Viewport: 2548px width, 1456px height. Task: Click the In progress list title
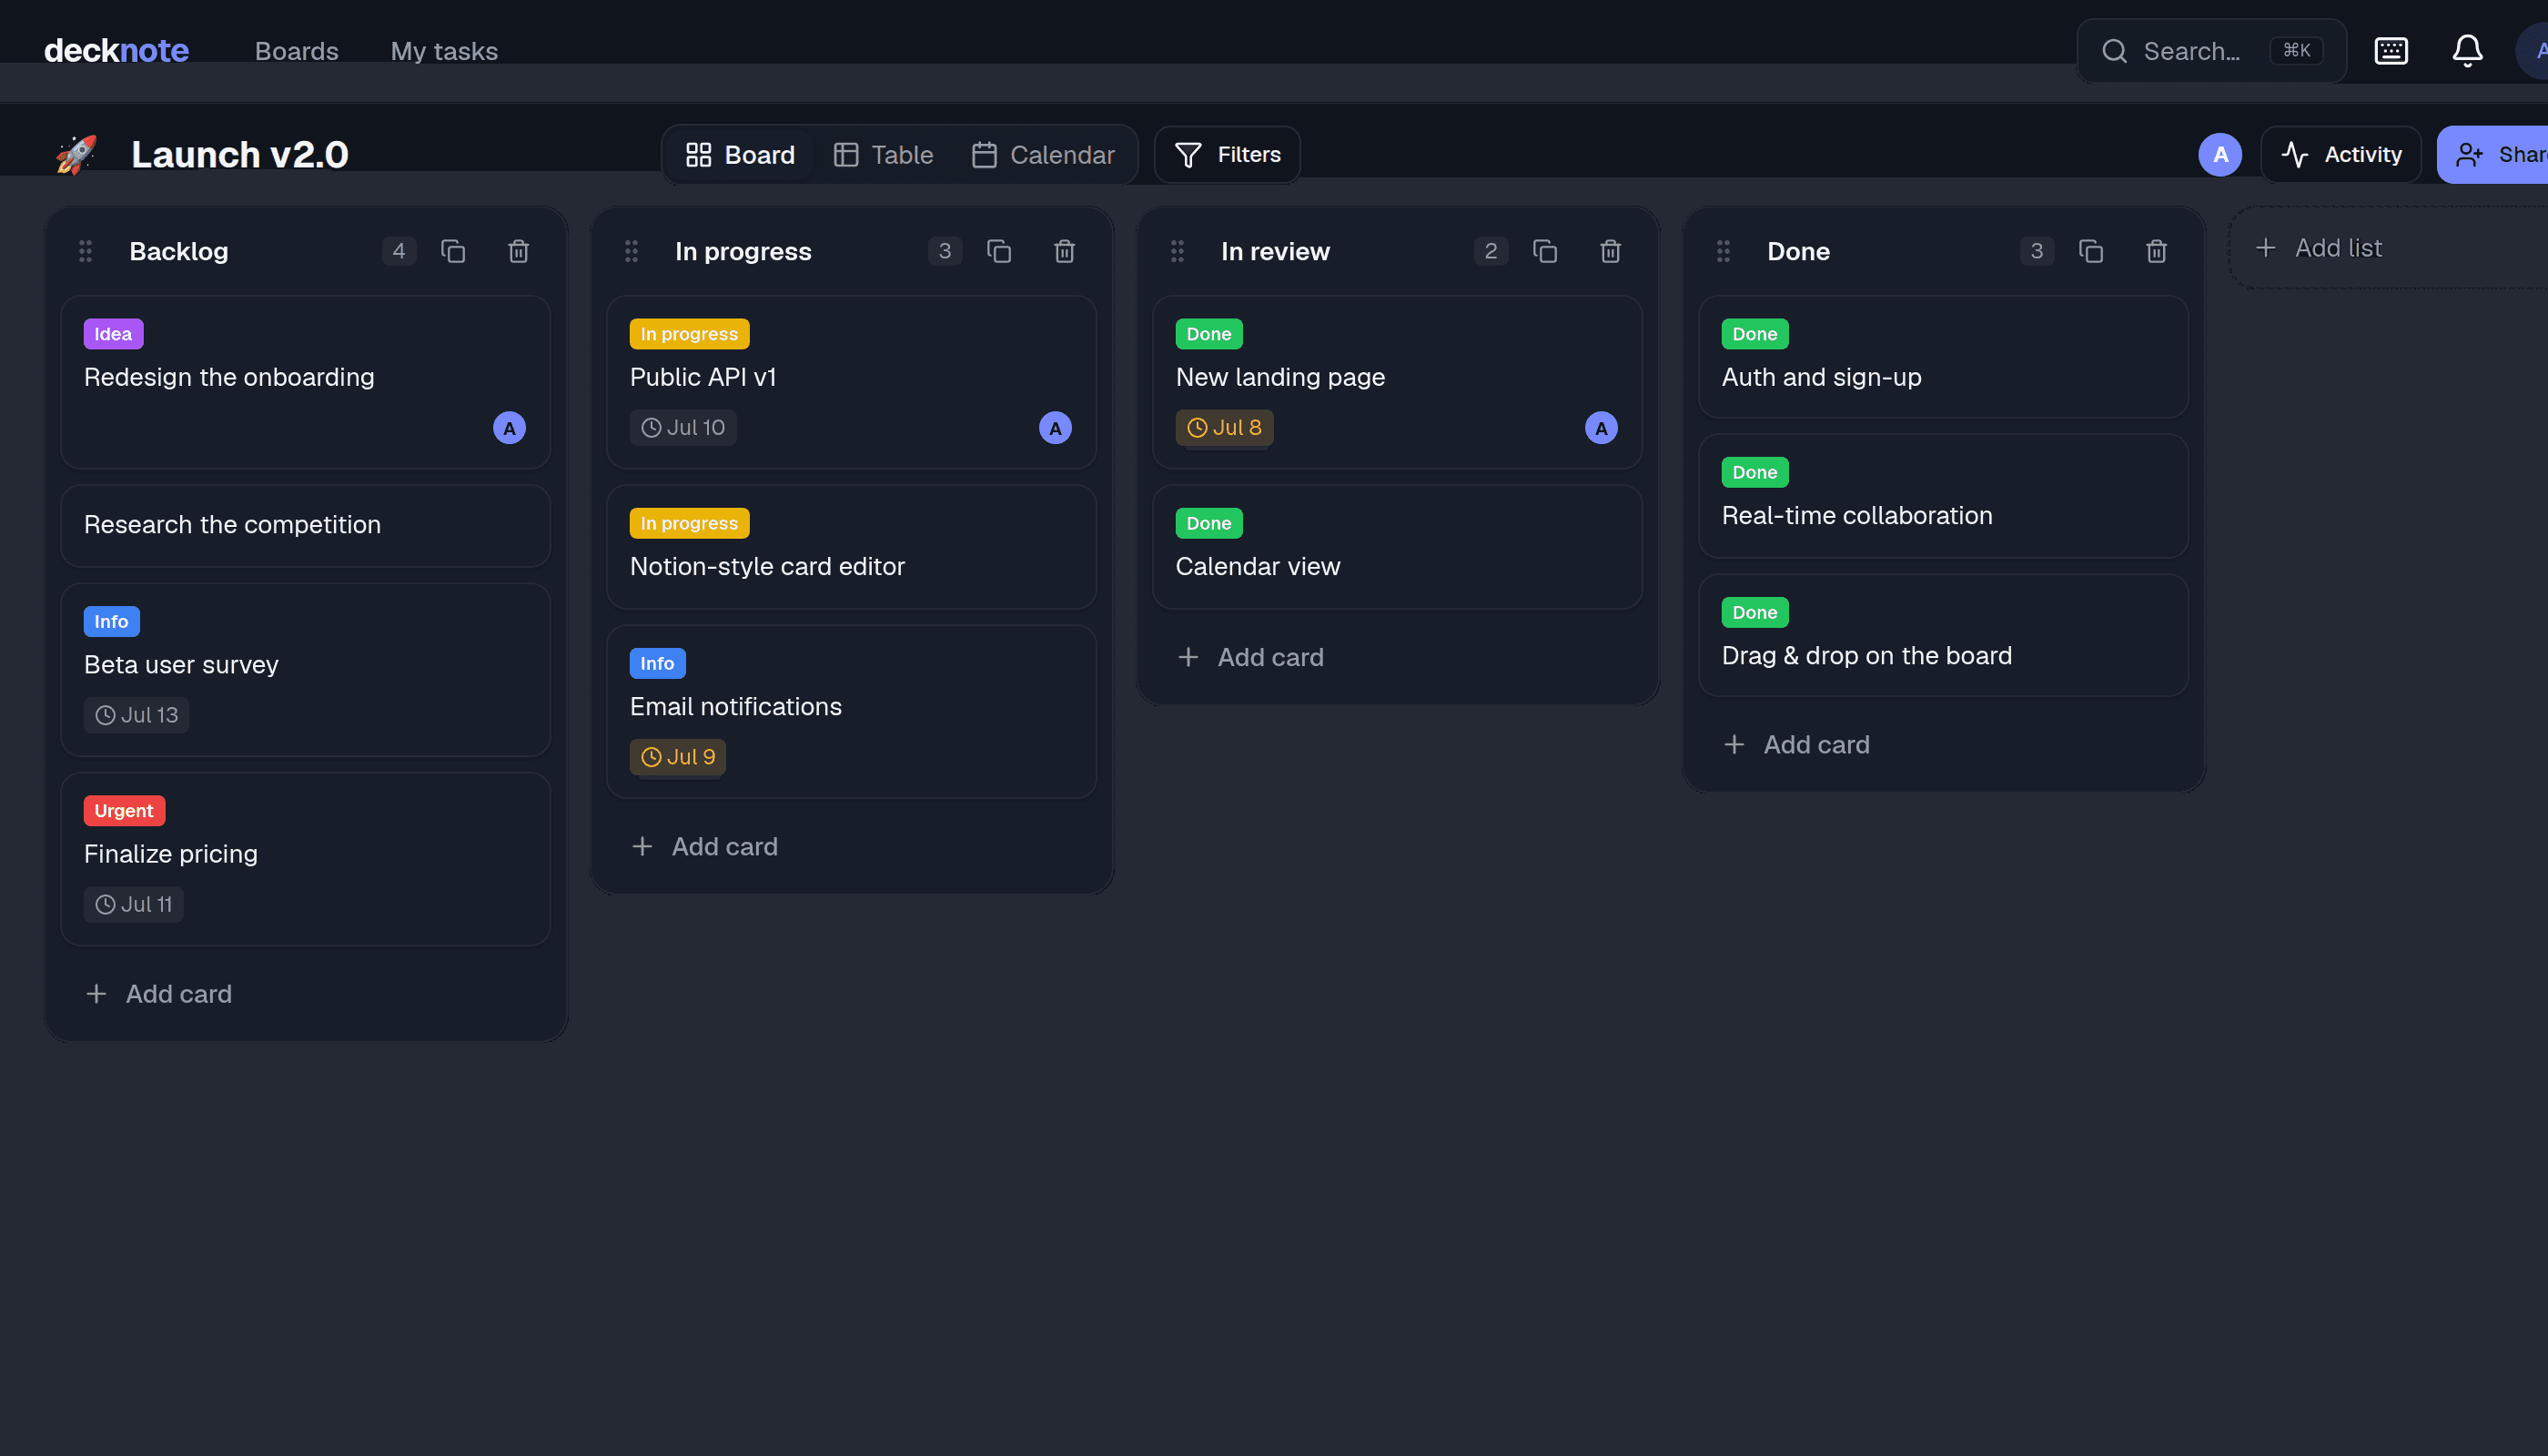(743, 252)
